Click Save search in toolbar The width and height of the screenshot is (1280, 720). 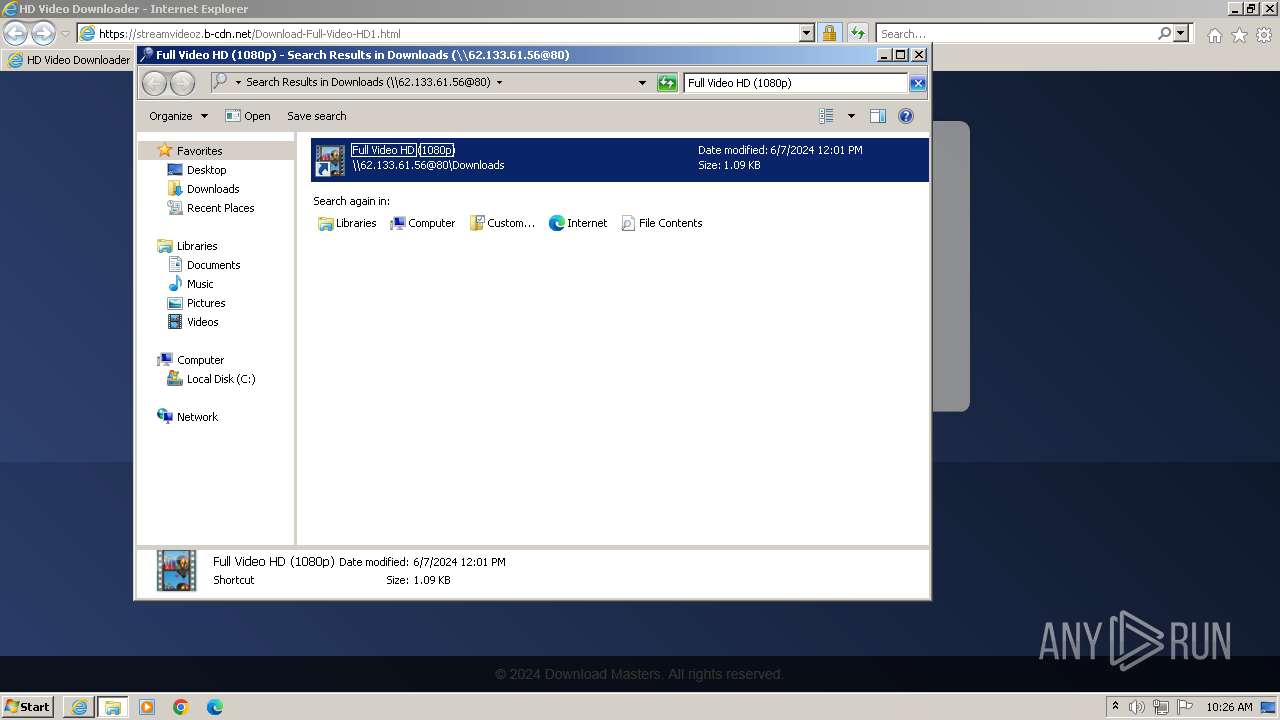pyautogui.click(x=316, y=116)
